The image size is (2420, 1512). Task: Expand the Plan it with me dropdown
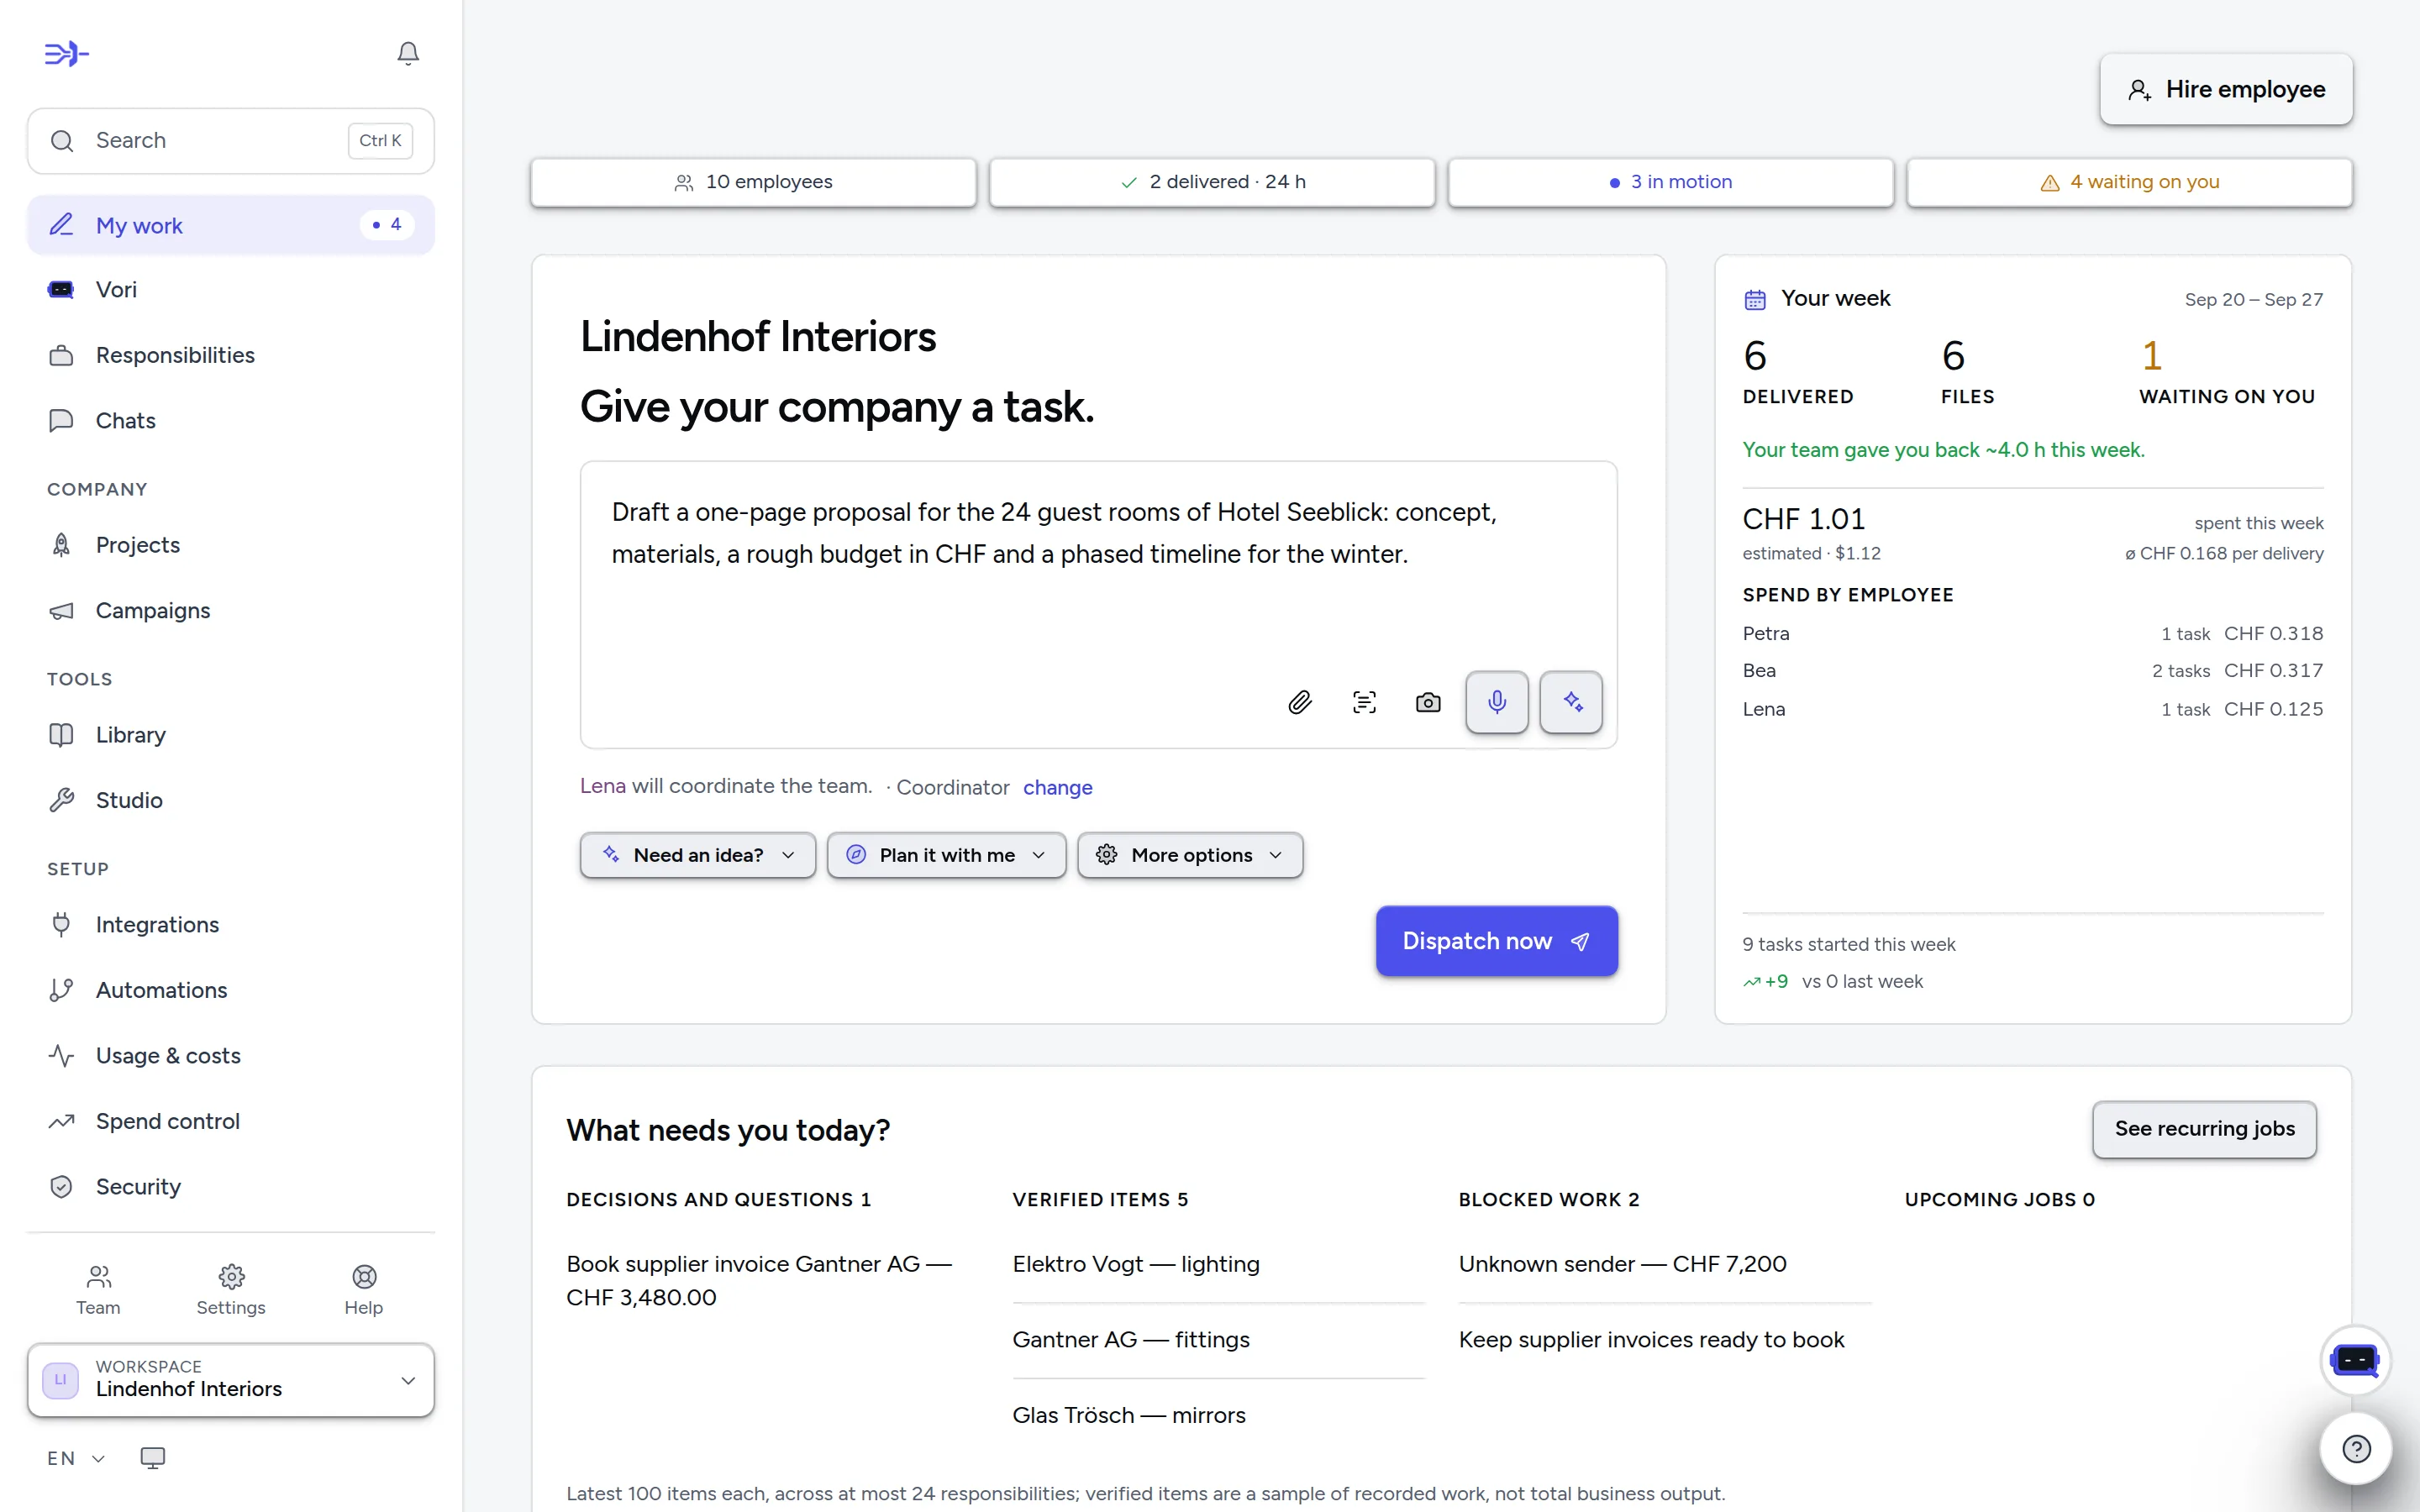click(946, 855)
